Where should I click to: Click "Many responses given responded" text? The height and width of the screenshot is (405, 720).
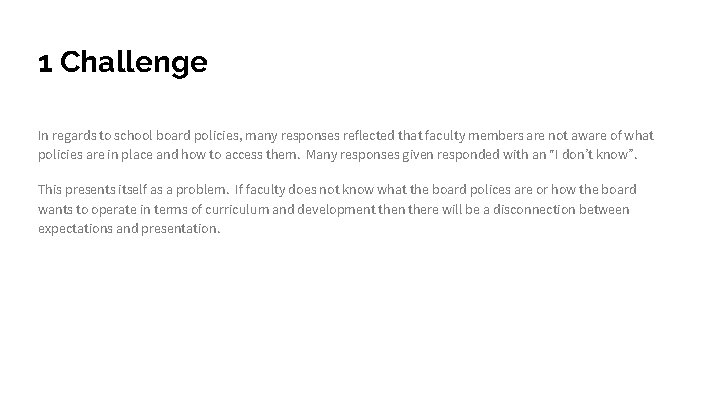(394, 155)
